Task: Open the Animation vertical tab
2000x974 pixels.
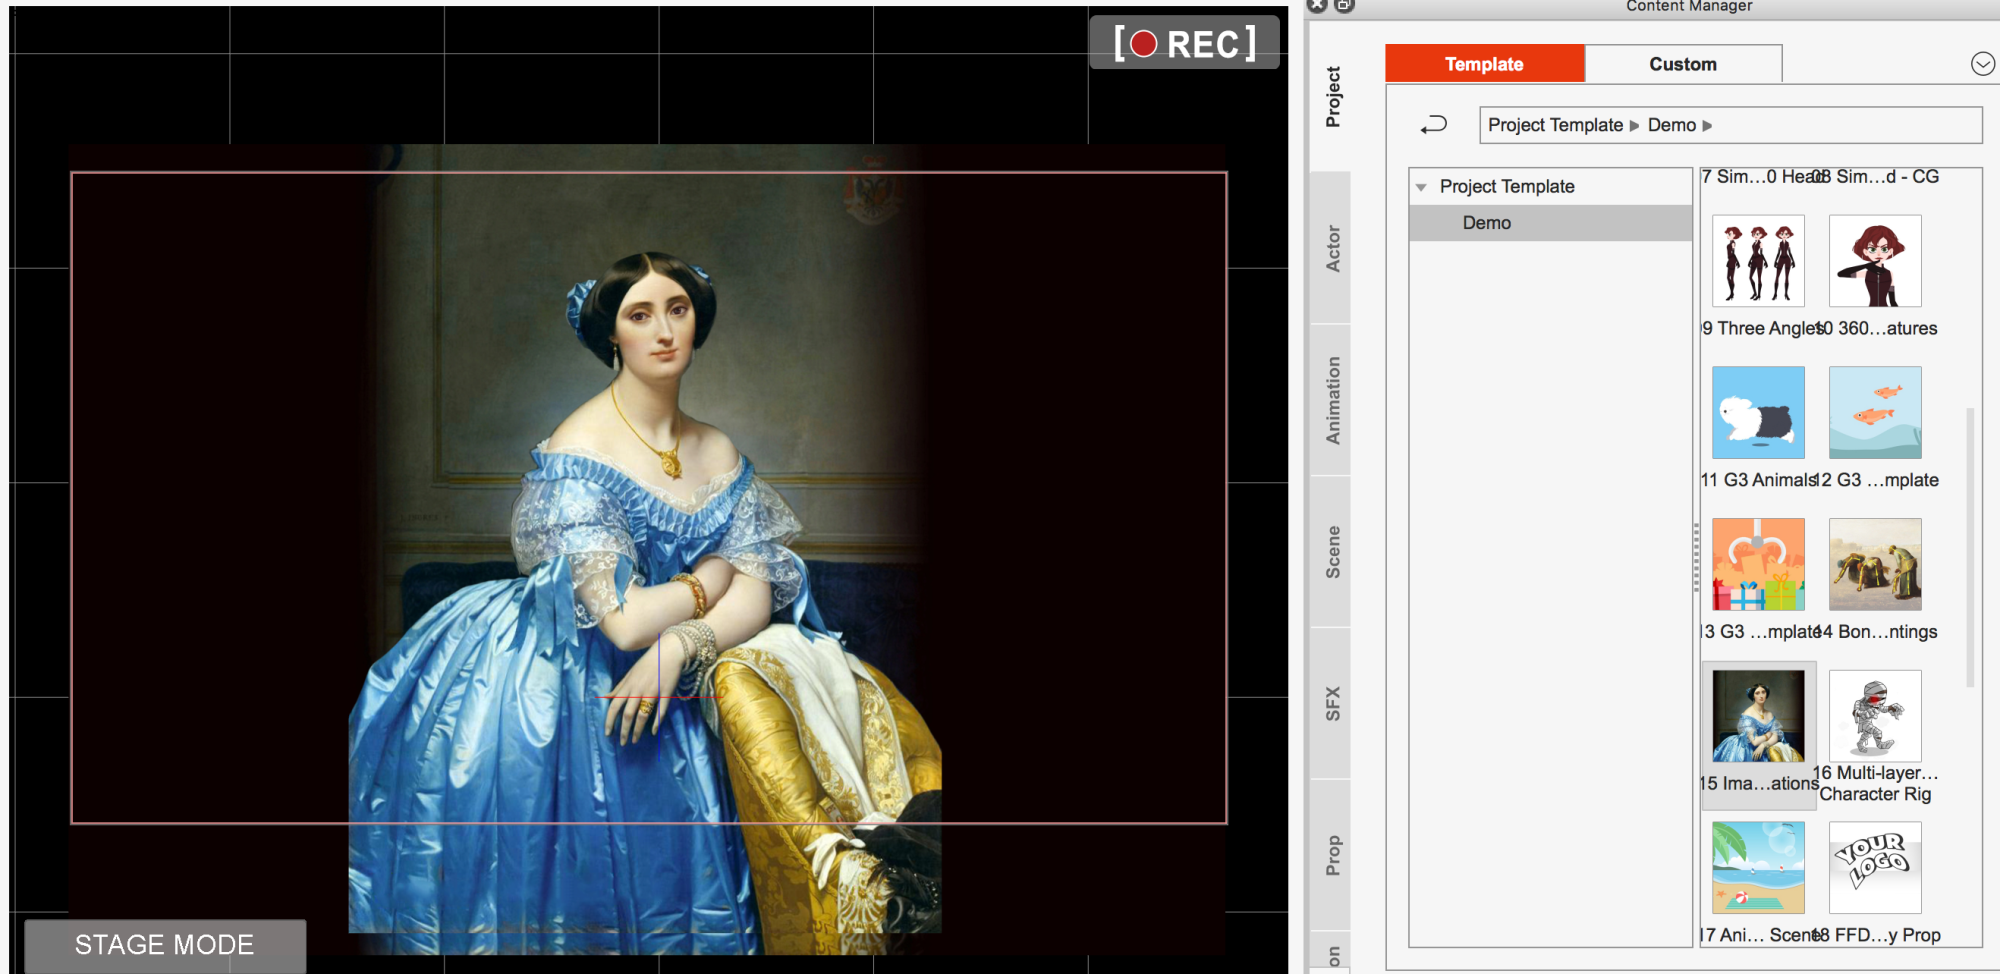Action: (1332, 400)
